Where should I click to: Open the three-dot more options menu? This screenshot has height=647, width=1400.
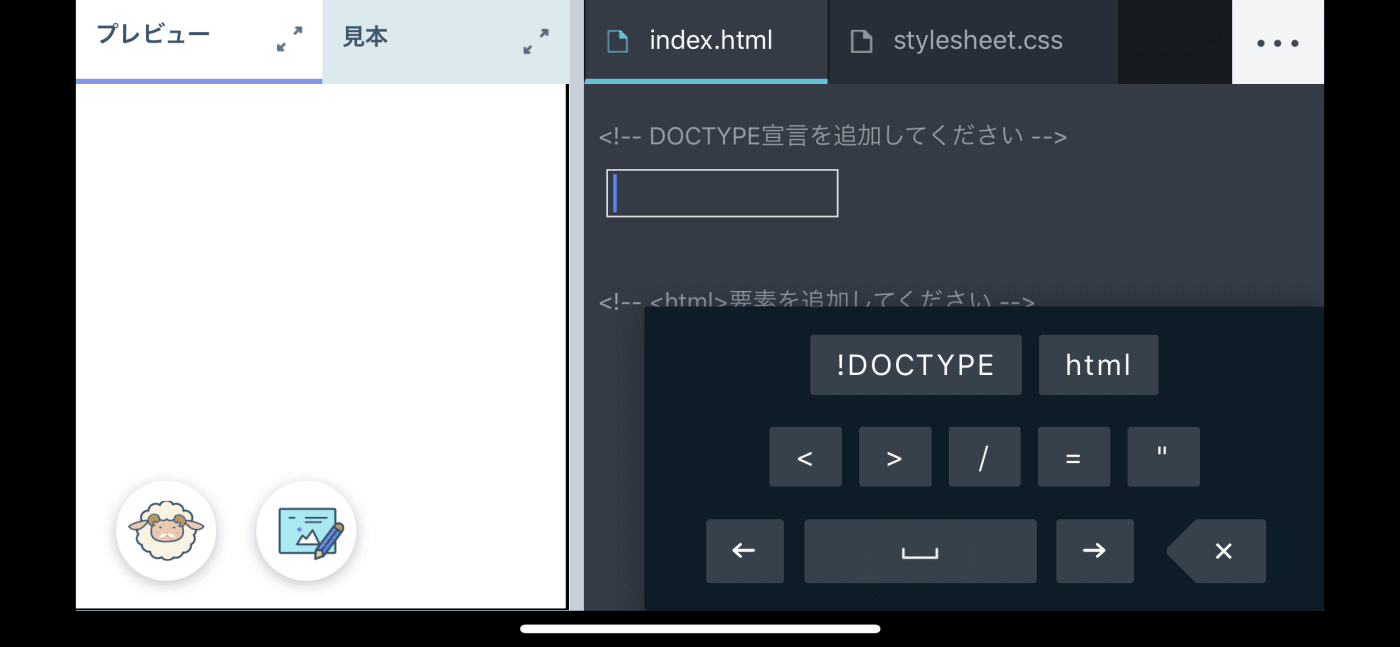[x=1277, y=43]
